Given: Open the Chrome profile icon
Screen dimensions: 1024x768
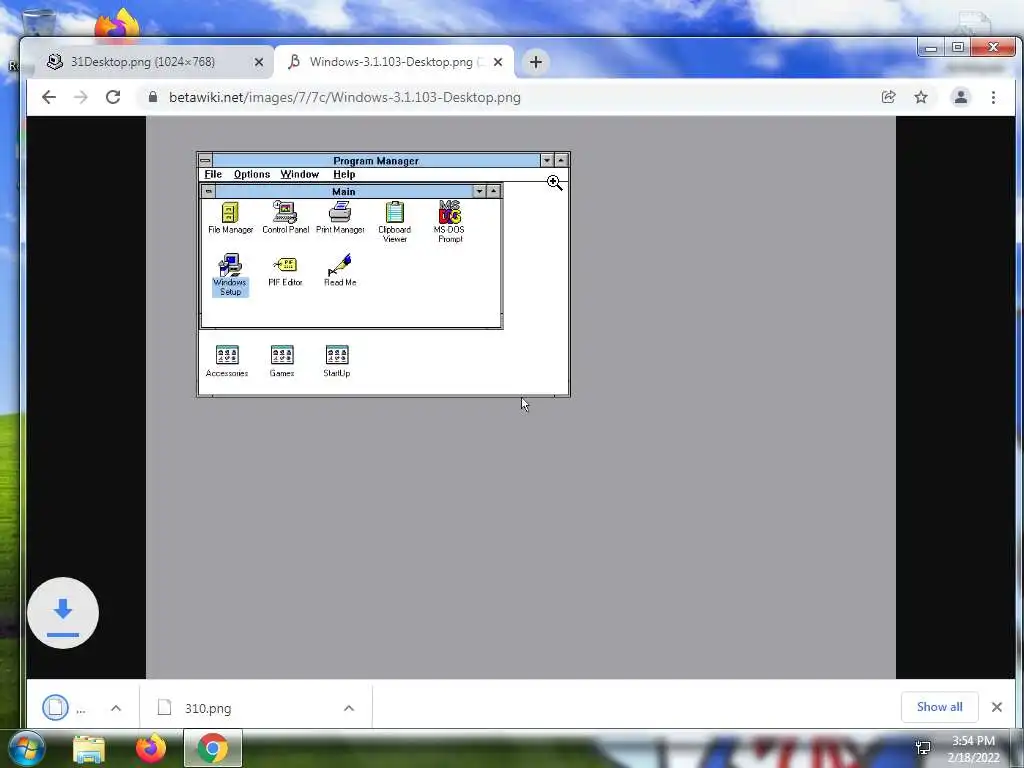Looking at the screenshot, I should click(961, 97).
